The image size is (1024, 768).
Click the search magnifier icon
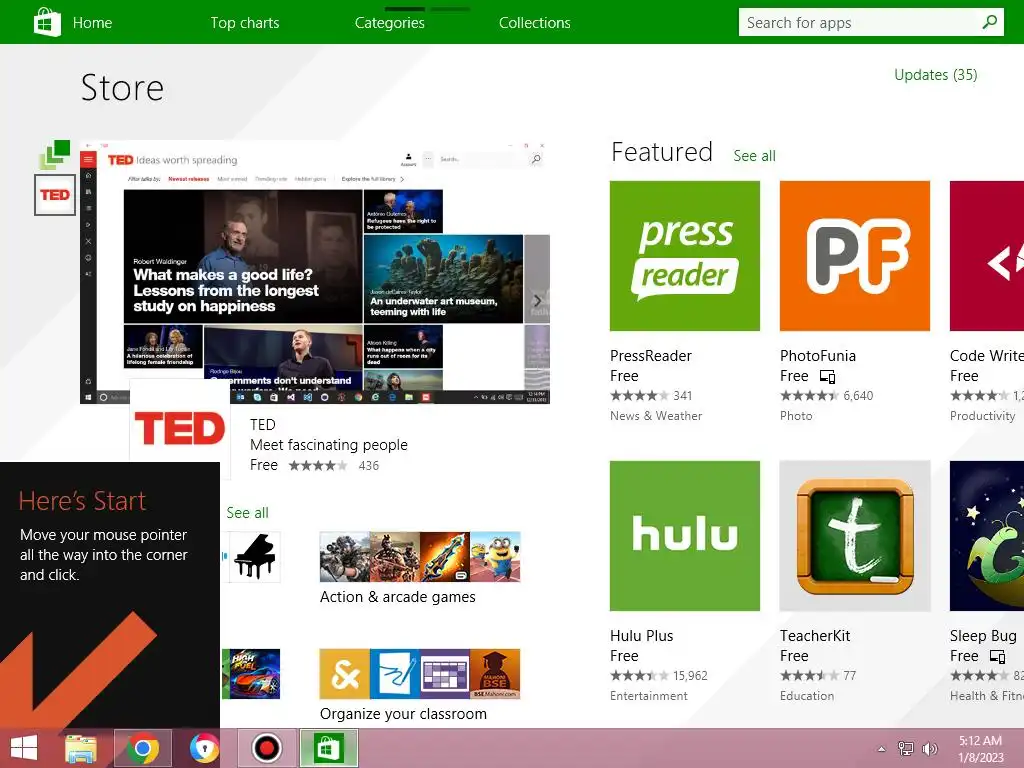[990, 22]
